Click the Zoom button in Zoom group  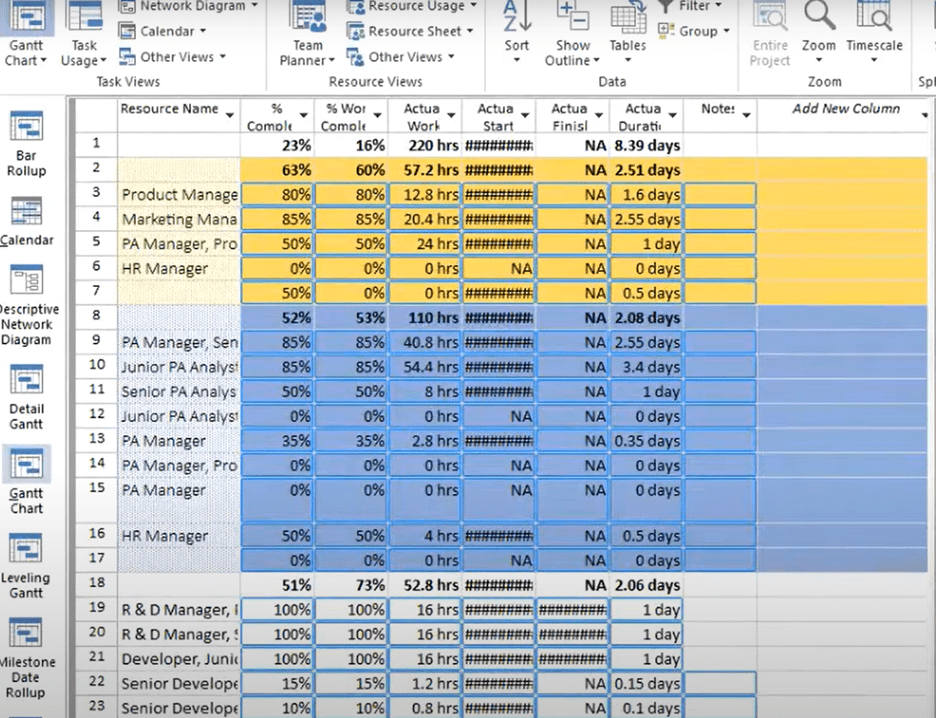(819, 35)
